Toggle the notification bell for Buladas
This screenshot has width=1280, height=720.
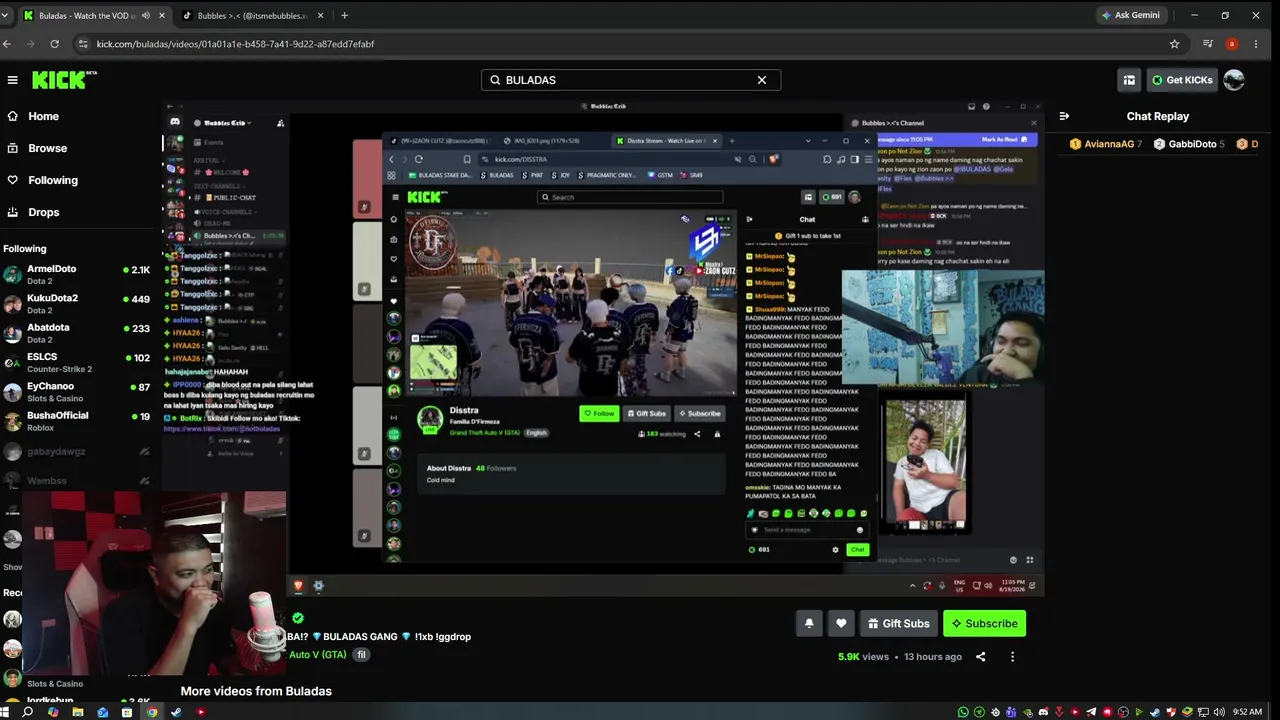click(809, 623)
